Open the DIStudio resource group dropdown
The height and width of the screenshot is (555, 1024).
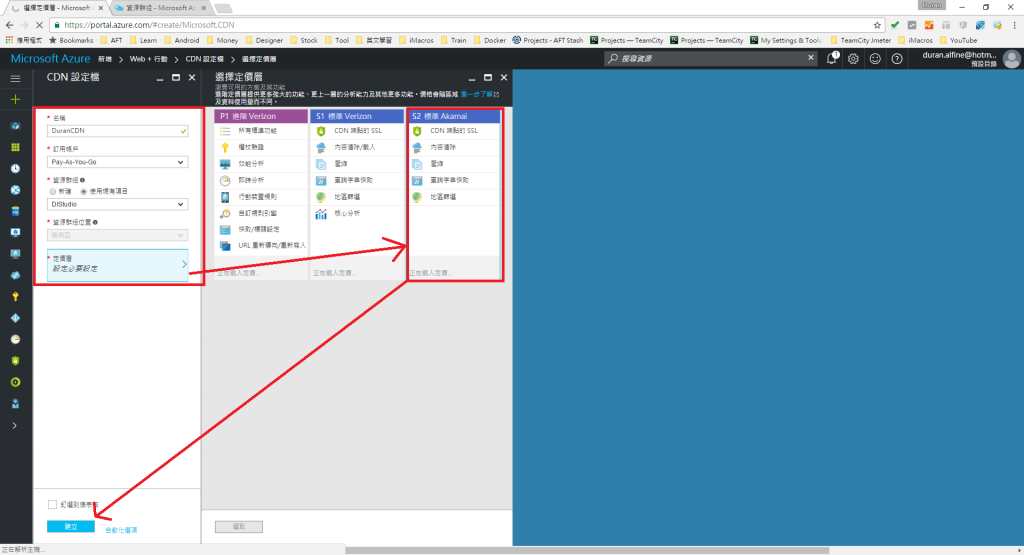click(x=118, y=204)
